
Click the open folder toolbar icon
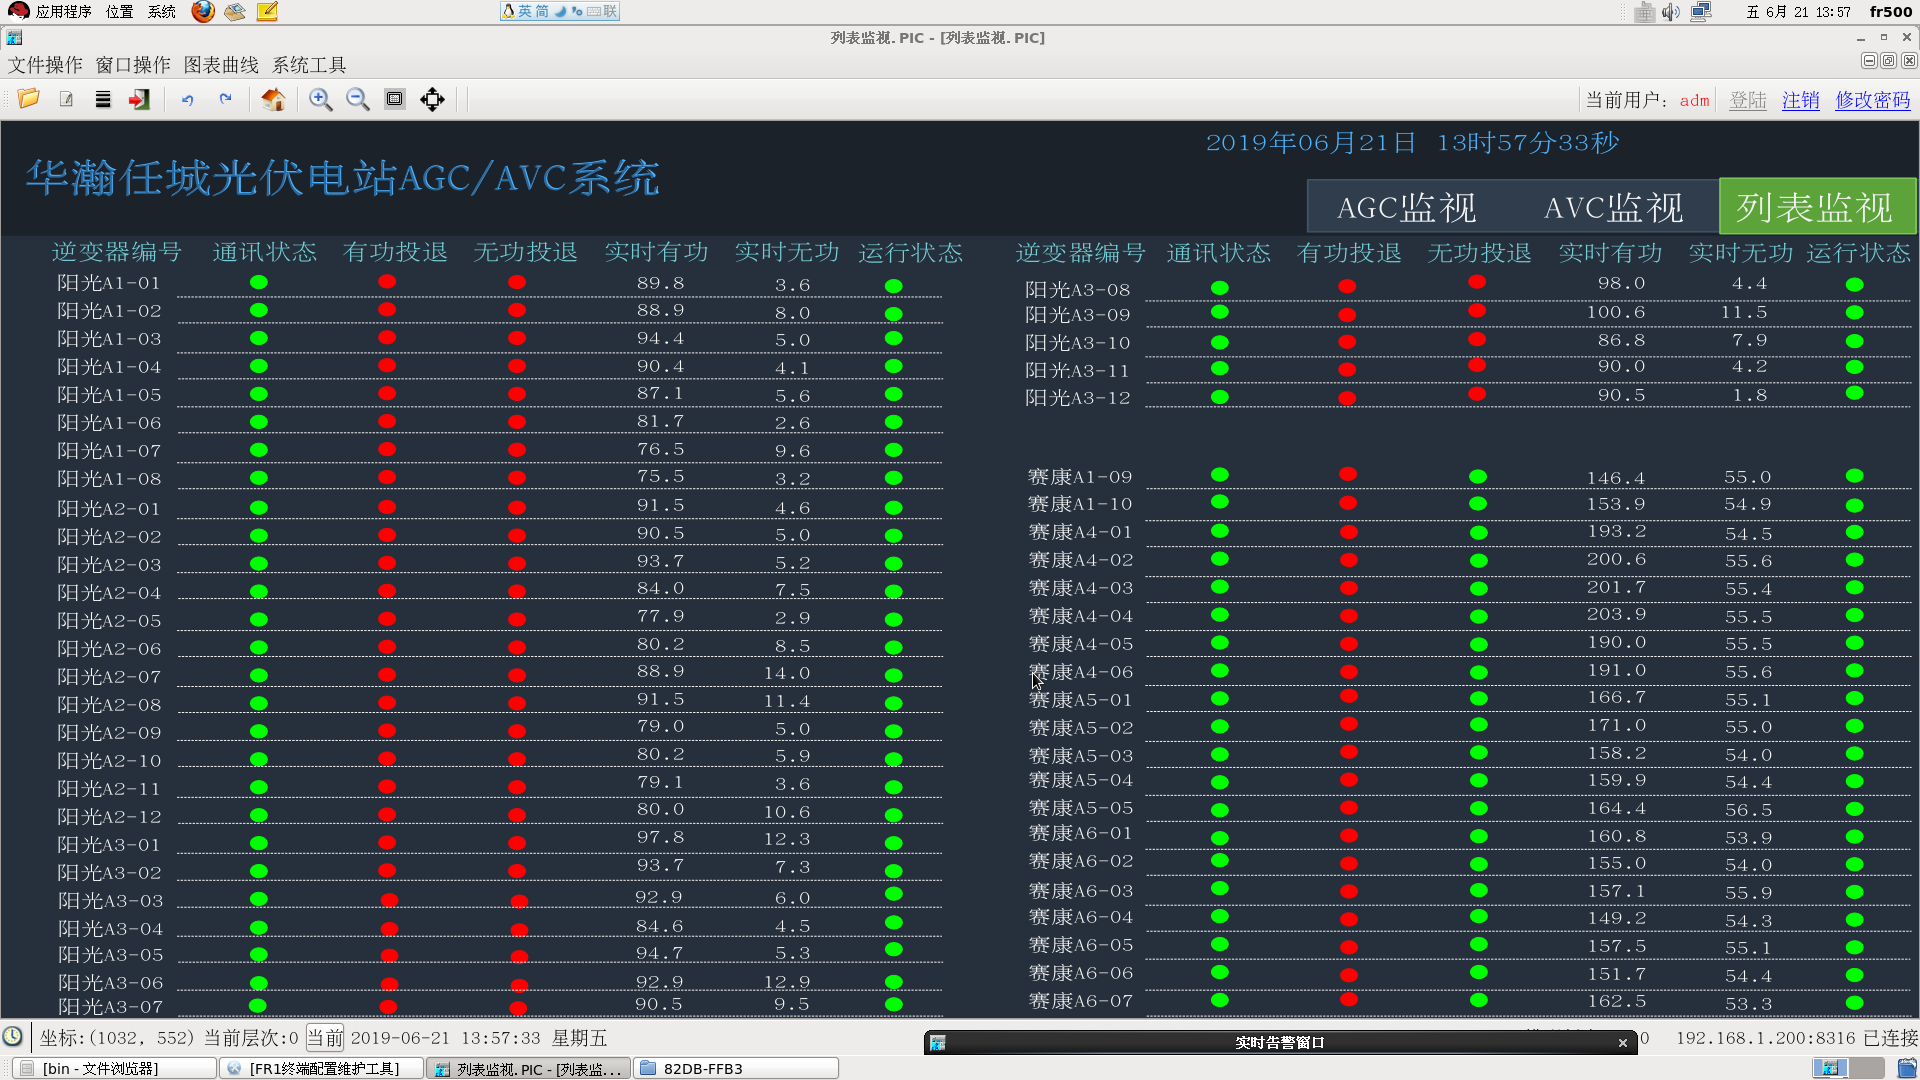28,99
